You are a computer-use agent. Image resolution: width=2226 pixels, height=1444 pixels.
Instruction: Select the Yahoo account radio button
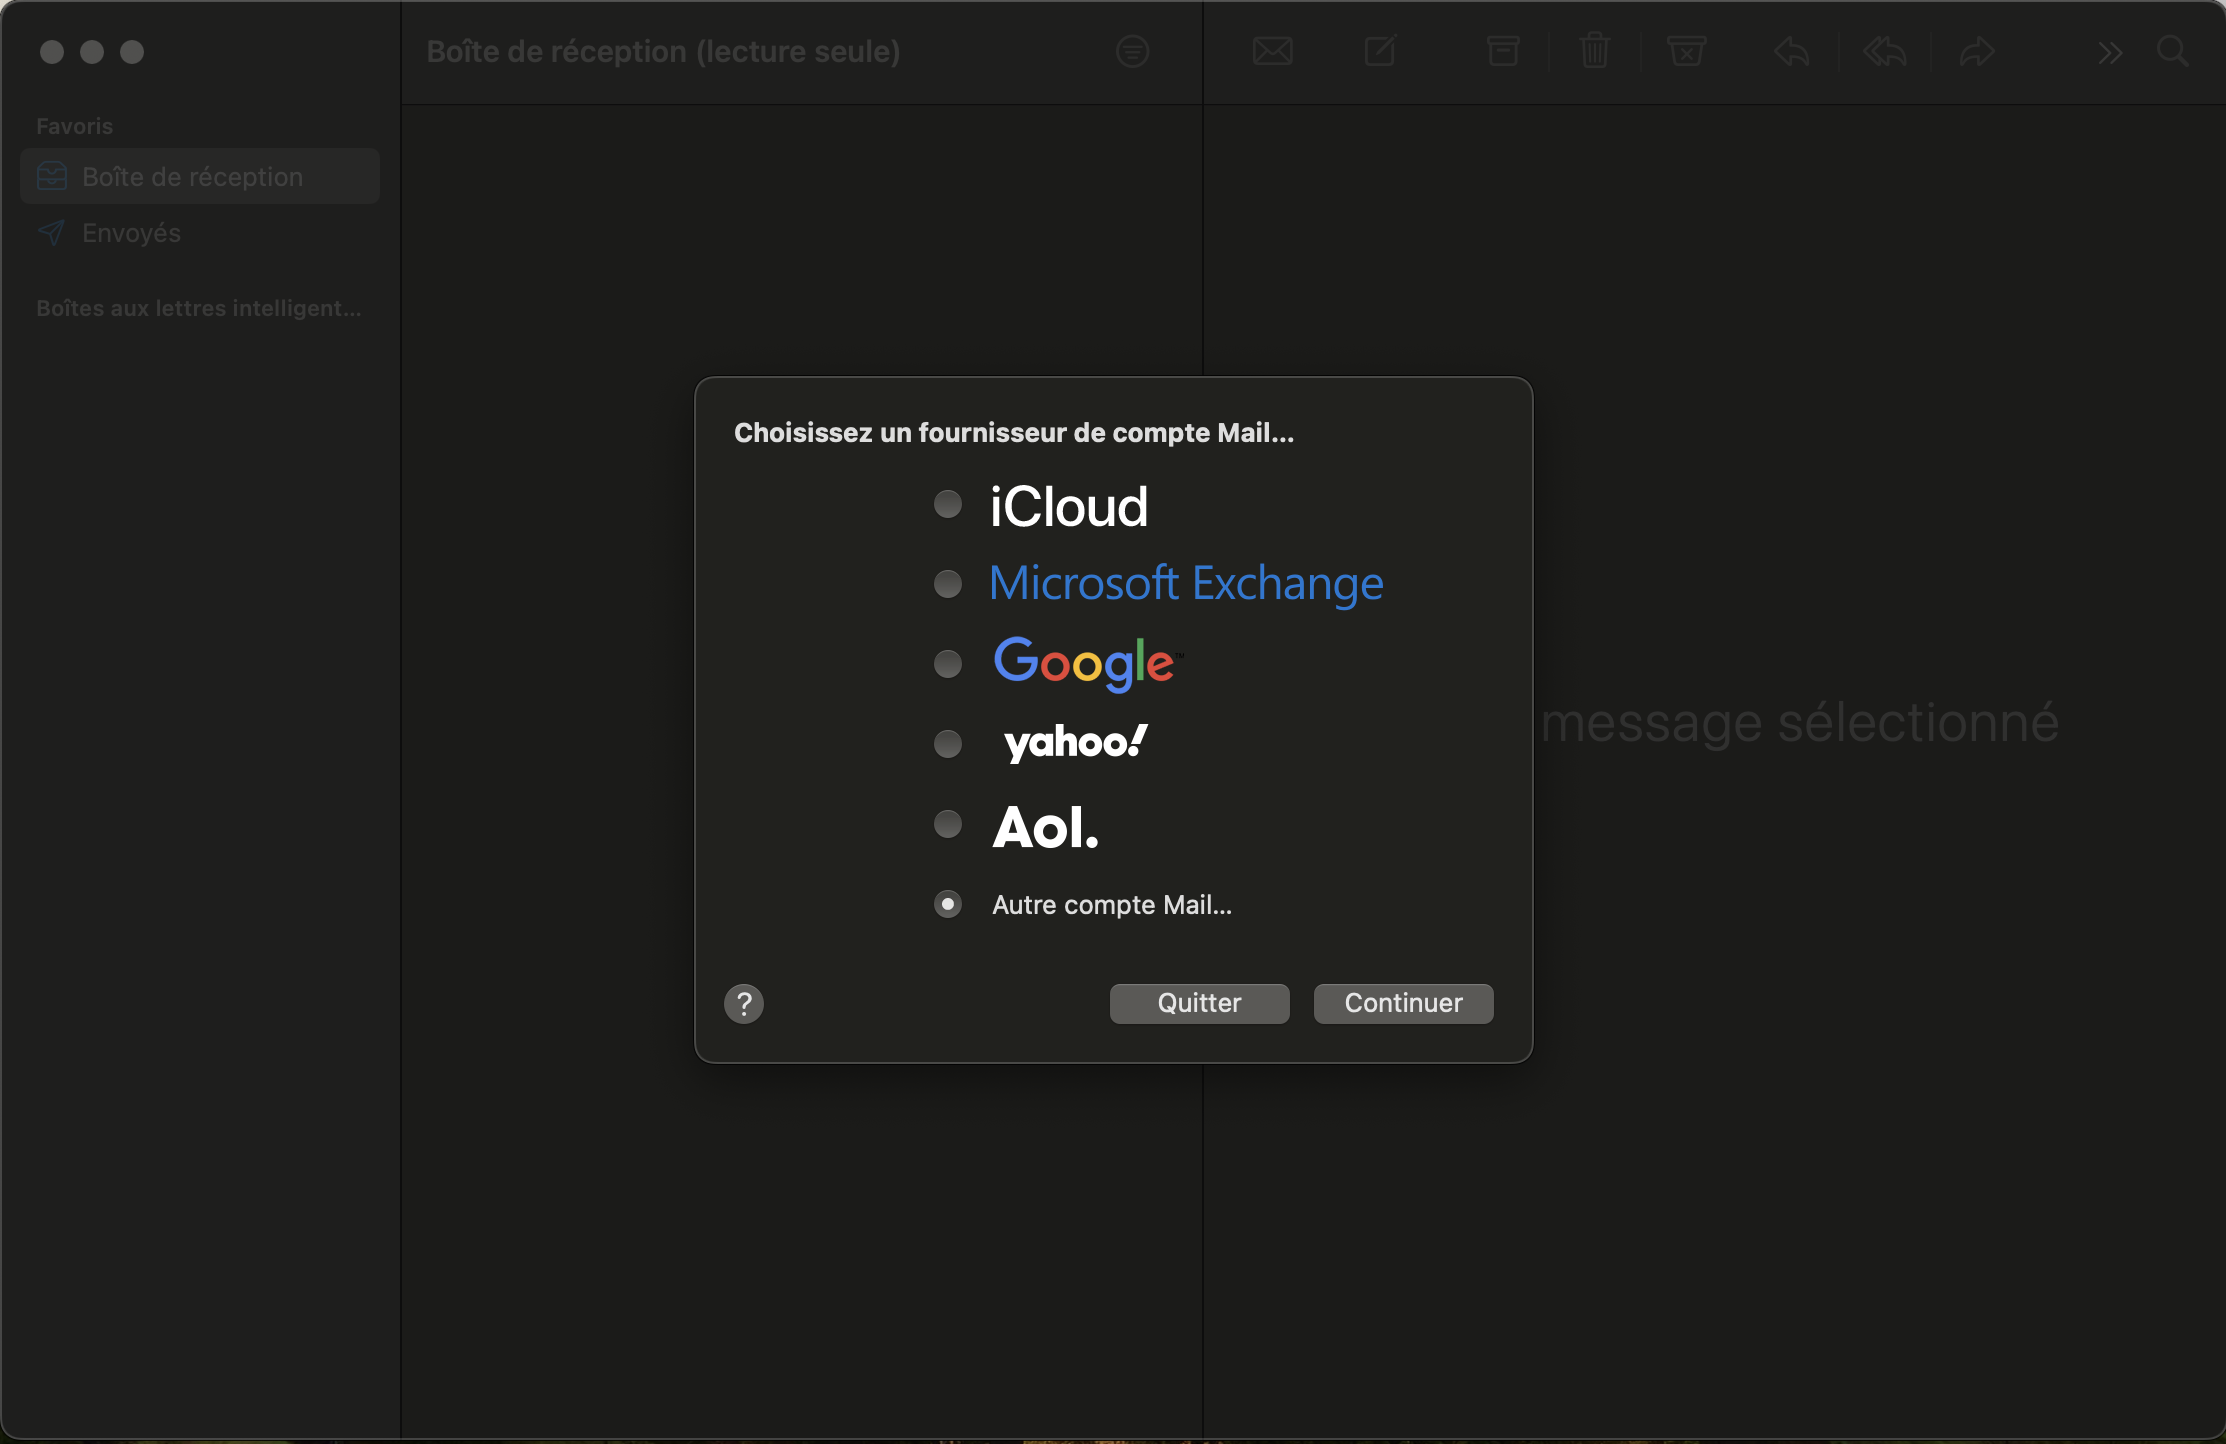947,744
